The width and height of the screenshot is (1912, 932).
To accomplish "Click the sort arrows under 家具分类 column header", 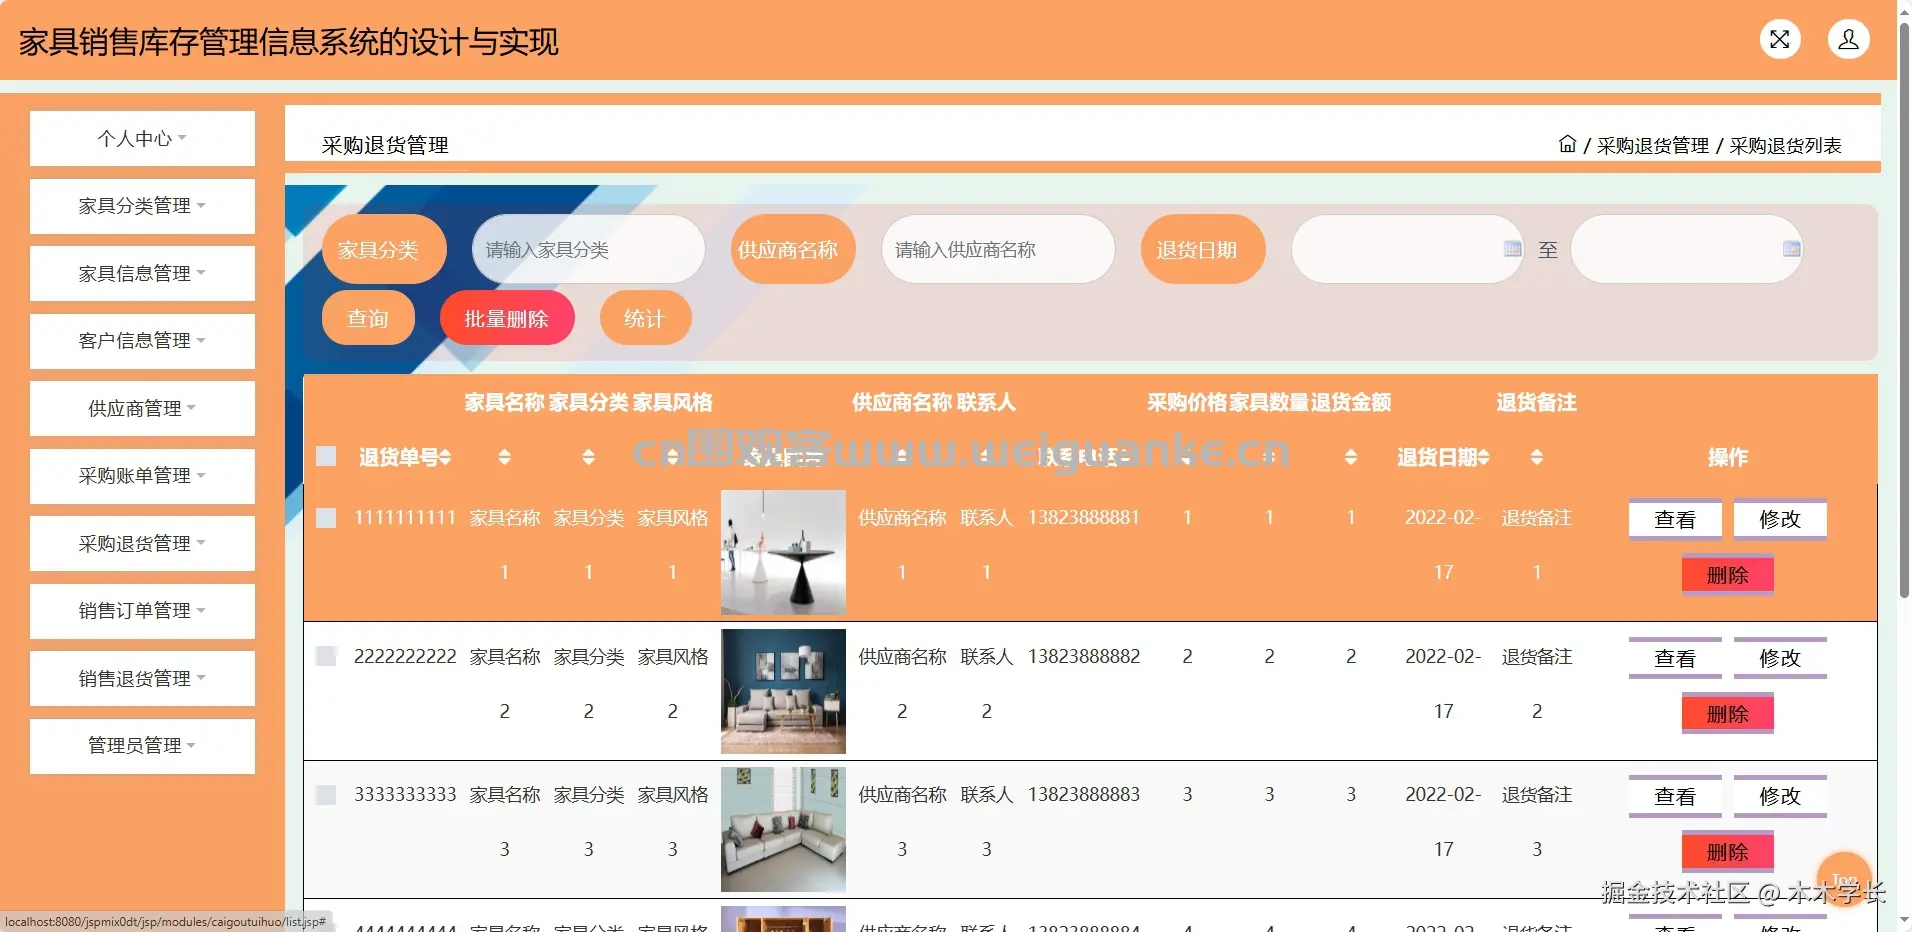I will [589, 457].
